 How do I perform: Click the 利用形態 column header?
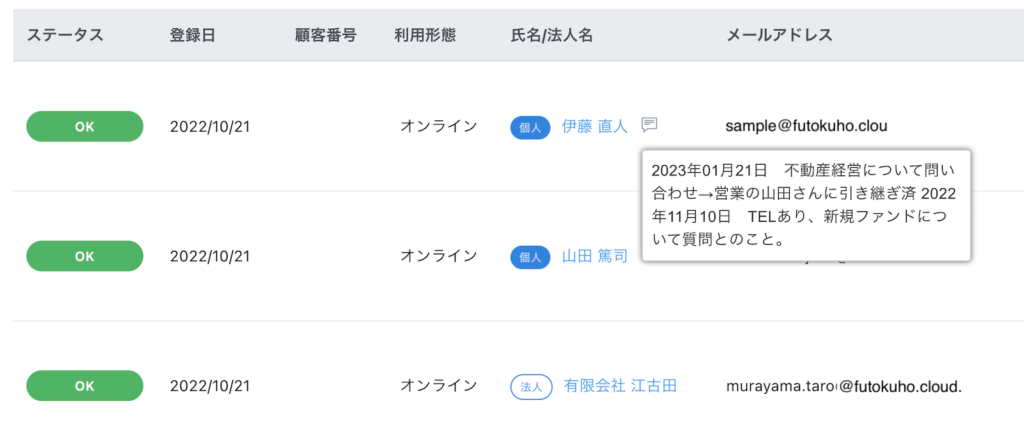(x=425, y=35)
